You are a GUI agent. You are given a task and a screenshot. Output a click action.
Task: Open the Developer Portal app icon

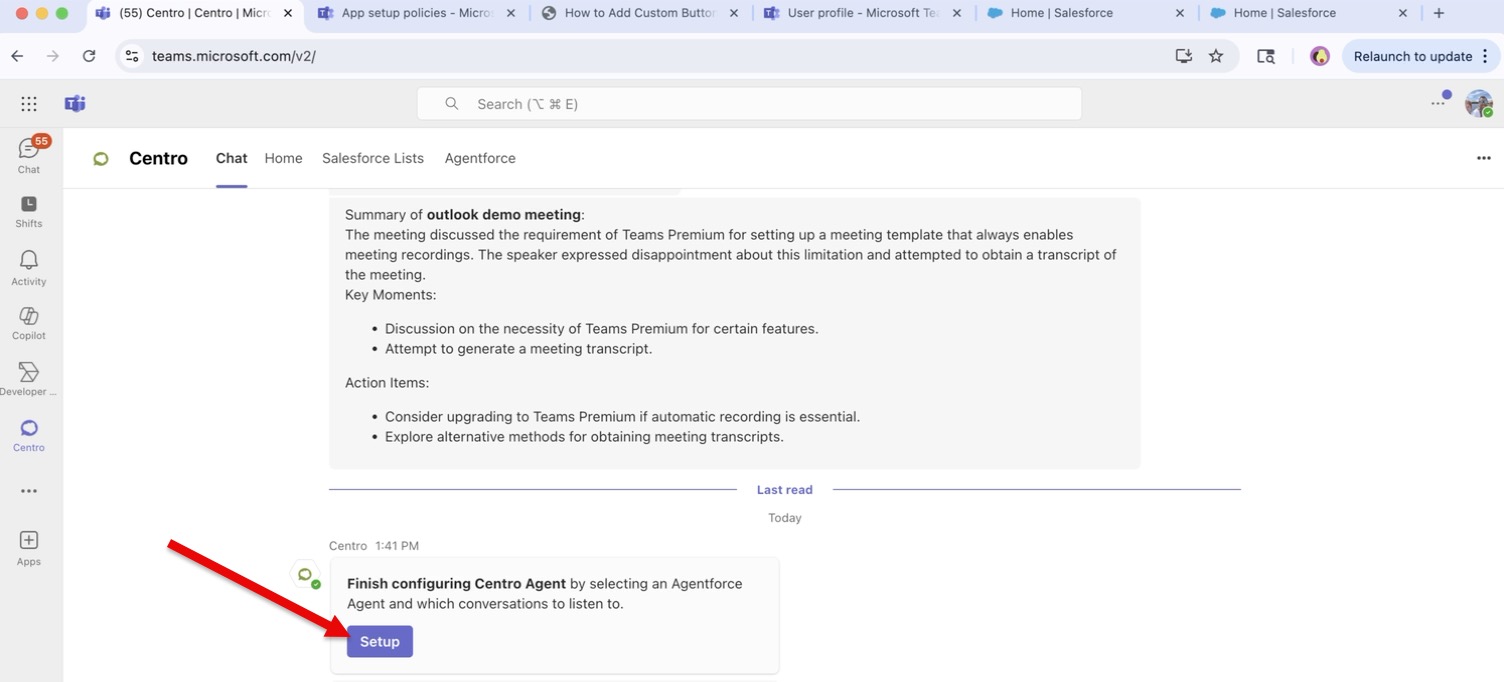pos(29,379)
